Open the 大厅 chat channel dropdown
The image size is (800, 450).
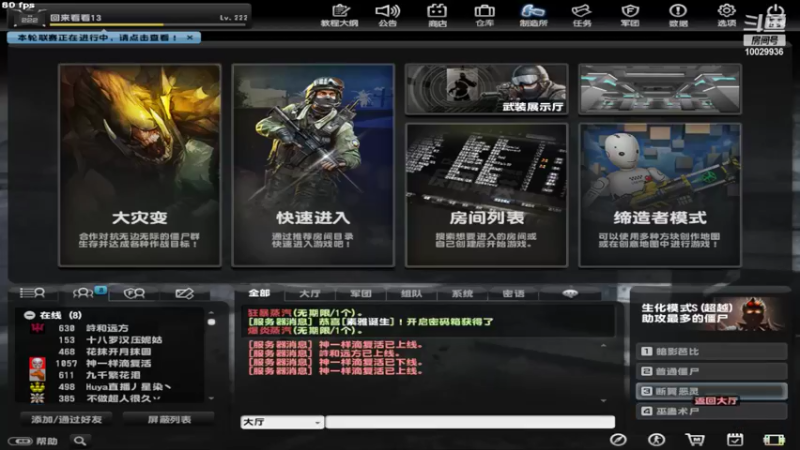click(x=282, y=422)
